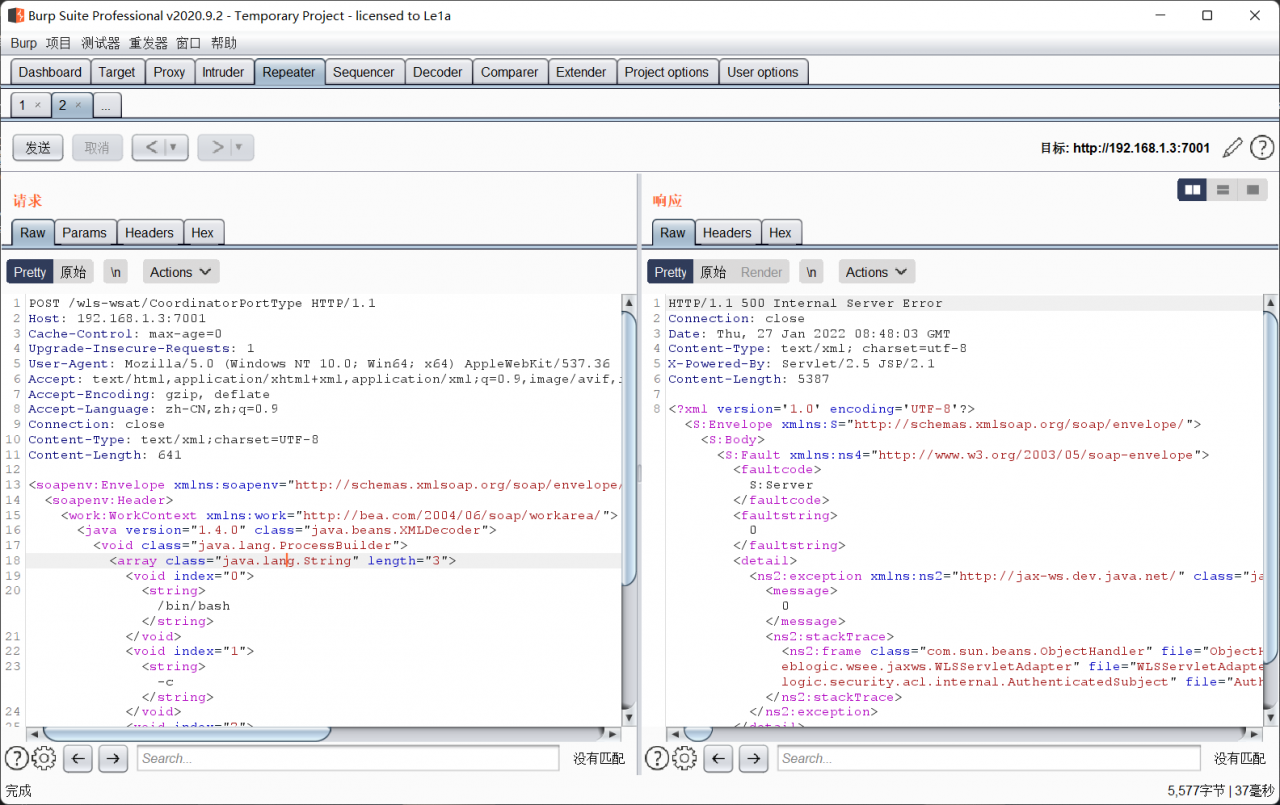Open new Repeater tab with ... button
Screen dimensions: 1280x805
tap(107, 105)
